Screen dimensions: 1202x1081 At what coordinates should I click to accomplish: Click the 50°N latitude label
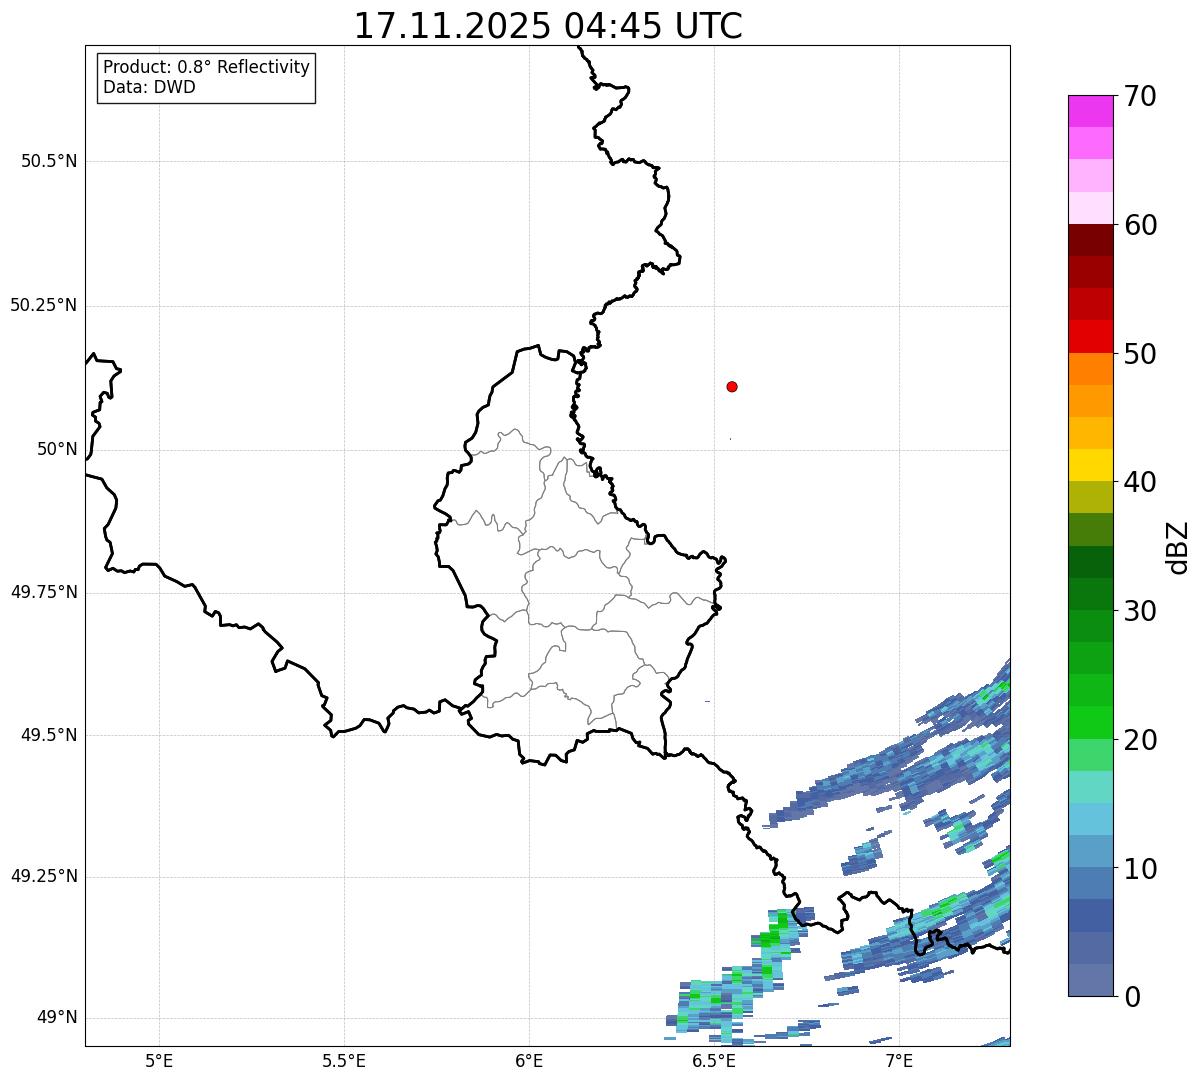pyautogui.click(x=57, y=449)
